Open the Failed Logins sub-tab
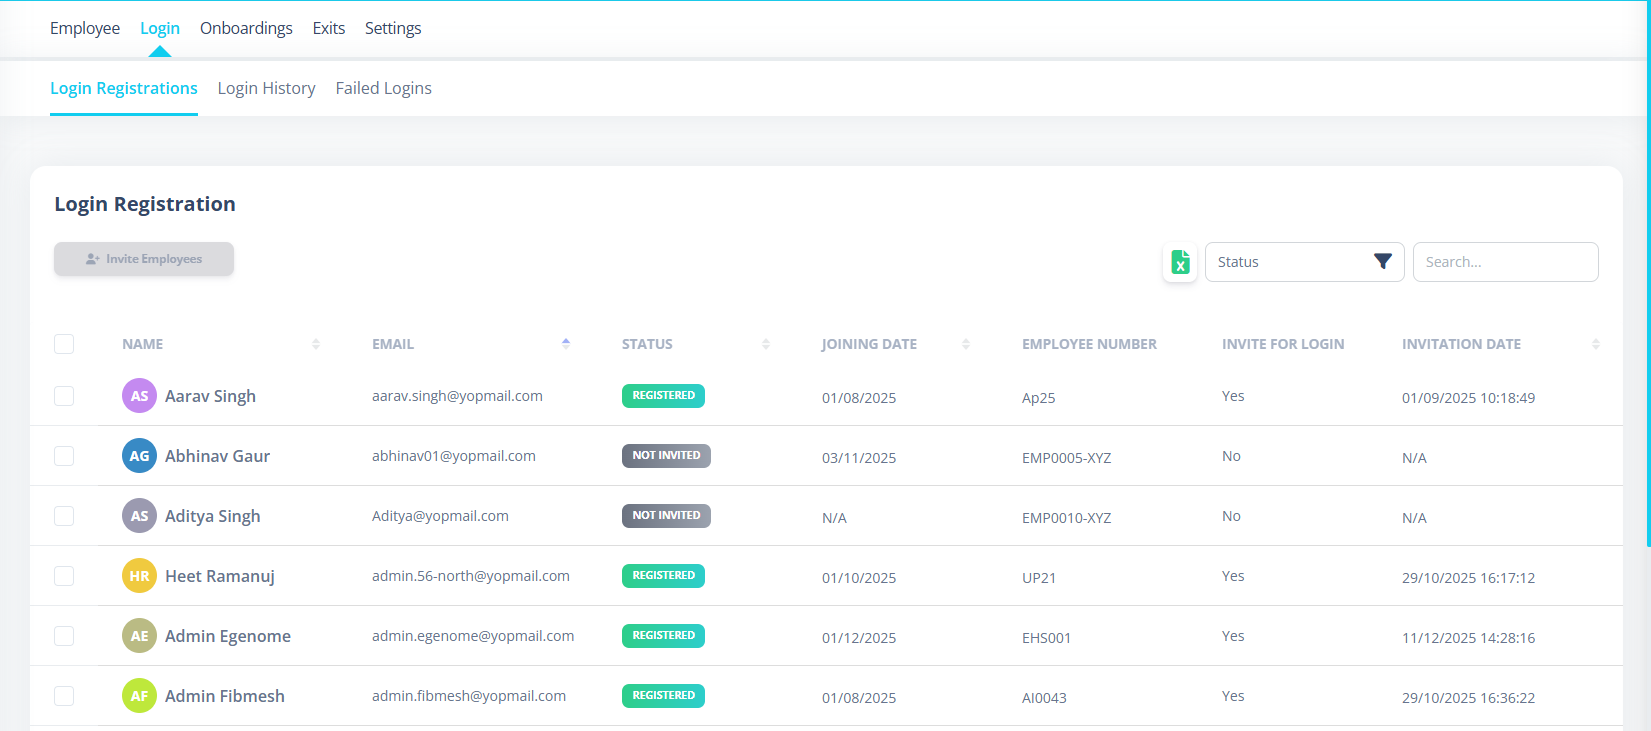 point(384,88)
